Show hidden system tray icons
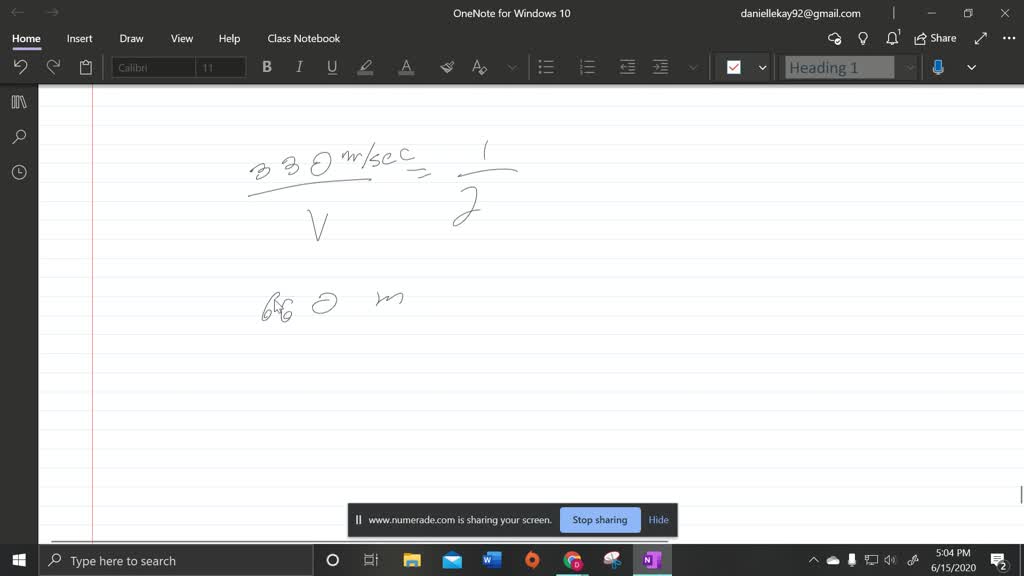Image resolution: width=1024 pixels, height=576 pixels. click(x=813, y=560)
